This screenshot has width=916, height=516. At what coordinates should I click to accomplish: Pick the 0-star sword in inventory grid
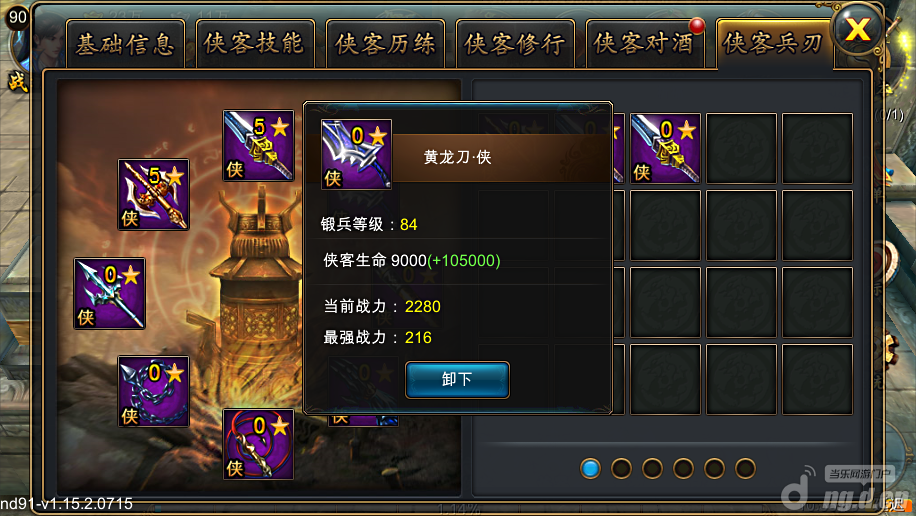click(665, 148)
